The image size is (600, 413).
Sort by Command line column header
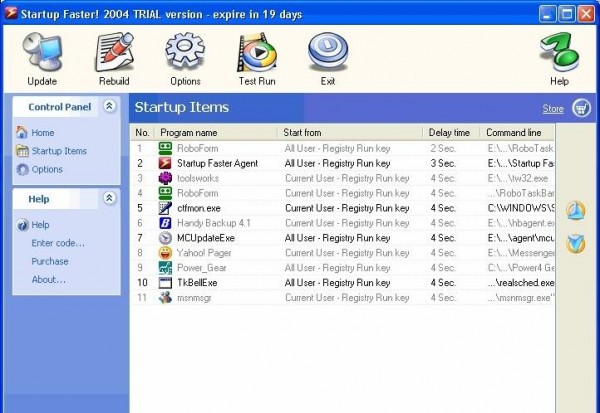coord(517,132)
